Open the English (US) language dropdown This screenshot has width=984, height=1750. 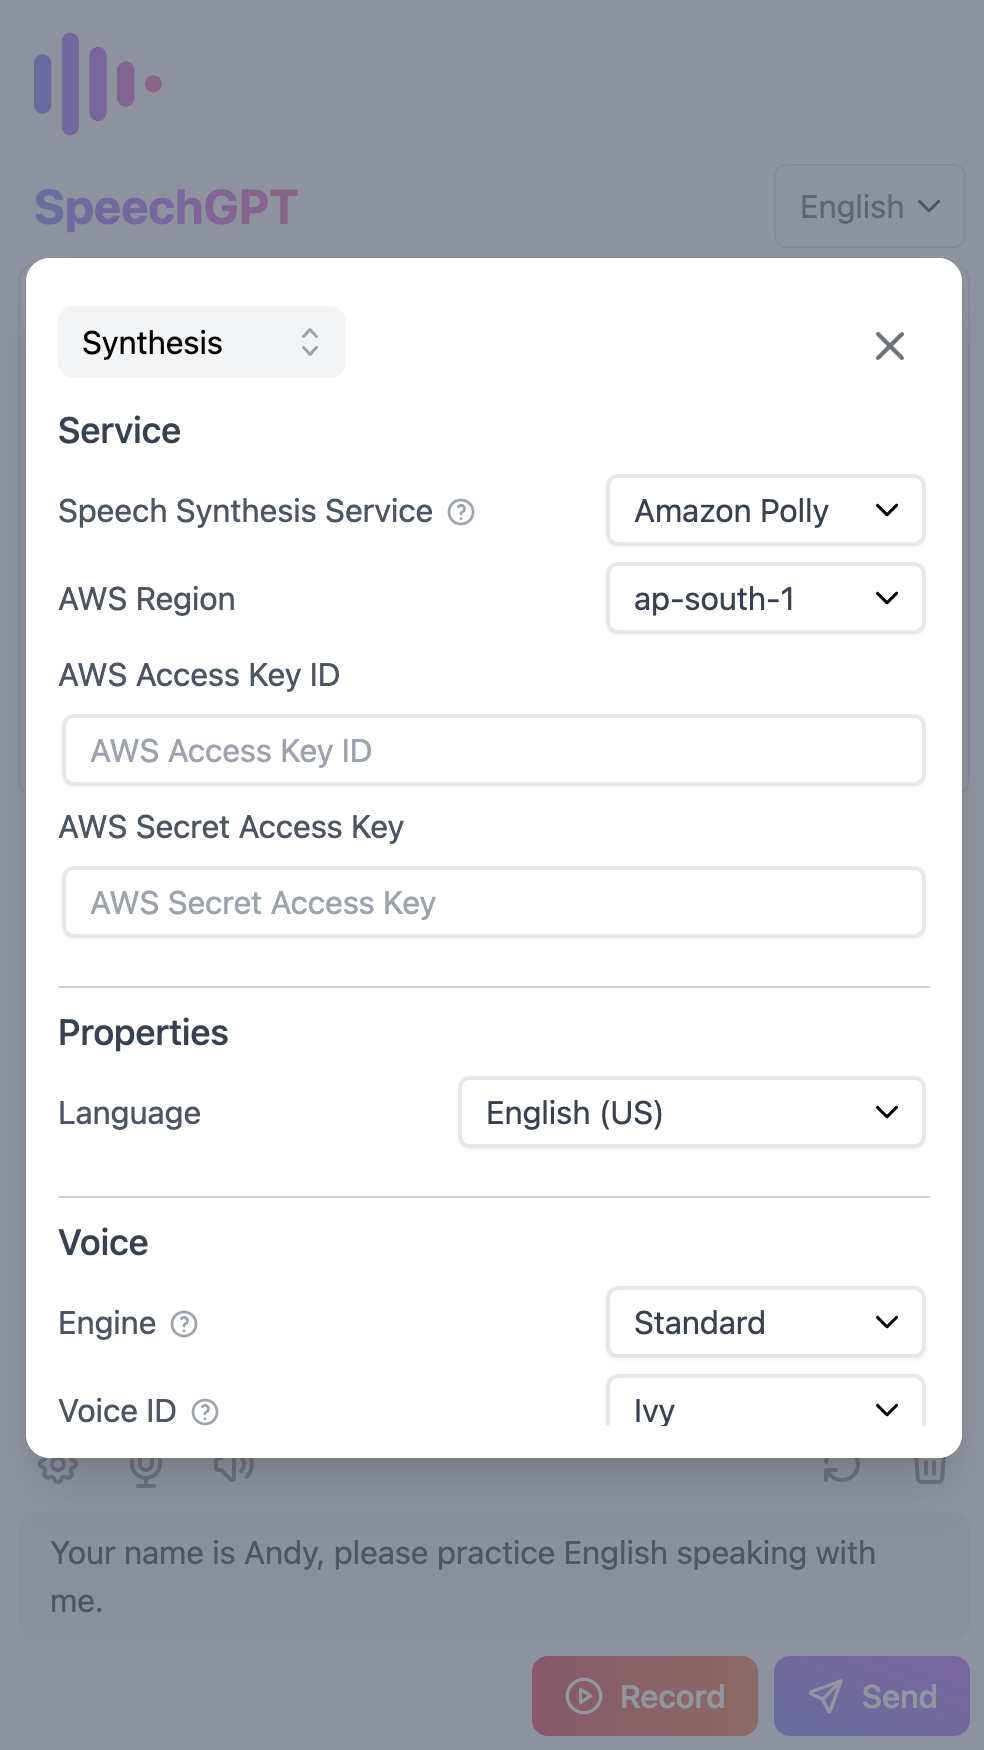coord(691,1113)
